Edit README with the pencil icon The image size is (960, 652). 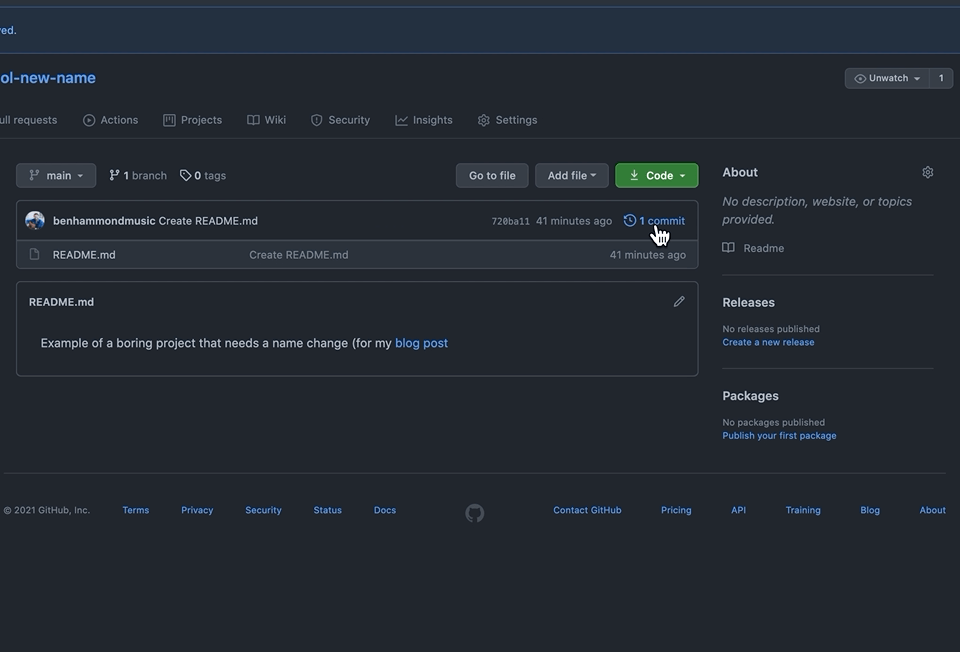coord(679,301)
